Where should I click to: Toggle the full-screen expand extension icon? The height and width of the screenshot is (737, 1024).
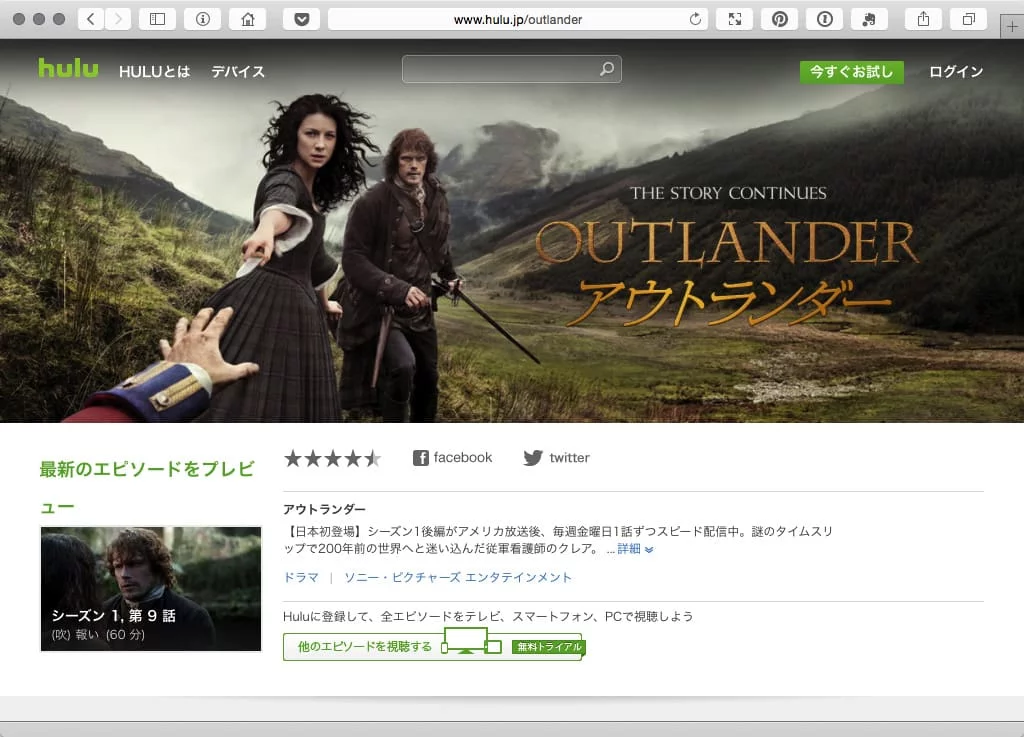735,19
